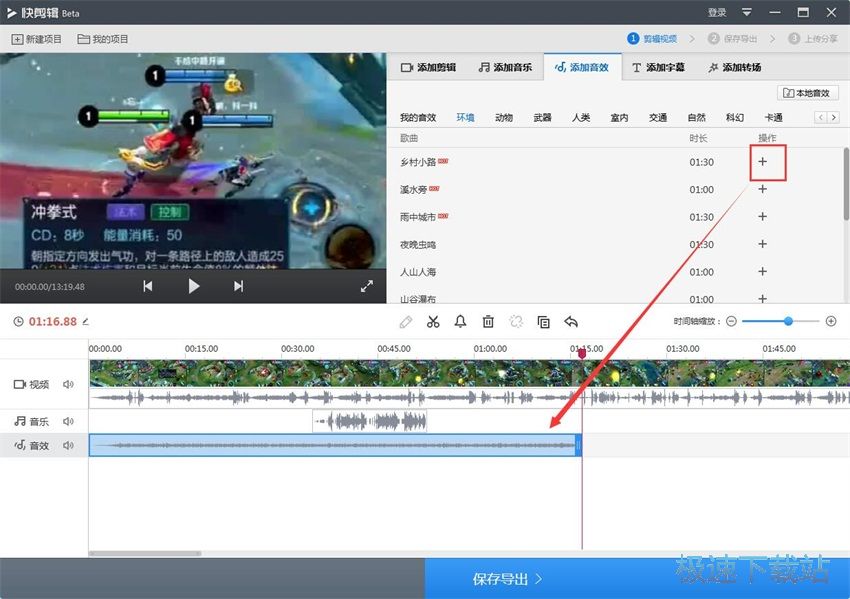Screen dimensions: 850x599
Task: Zoom out timeline with minus icon
Action: (731, 321)
